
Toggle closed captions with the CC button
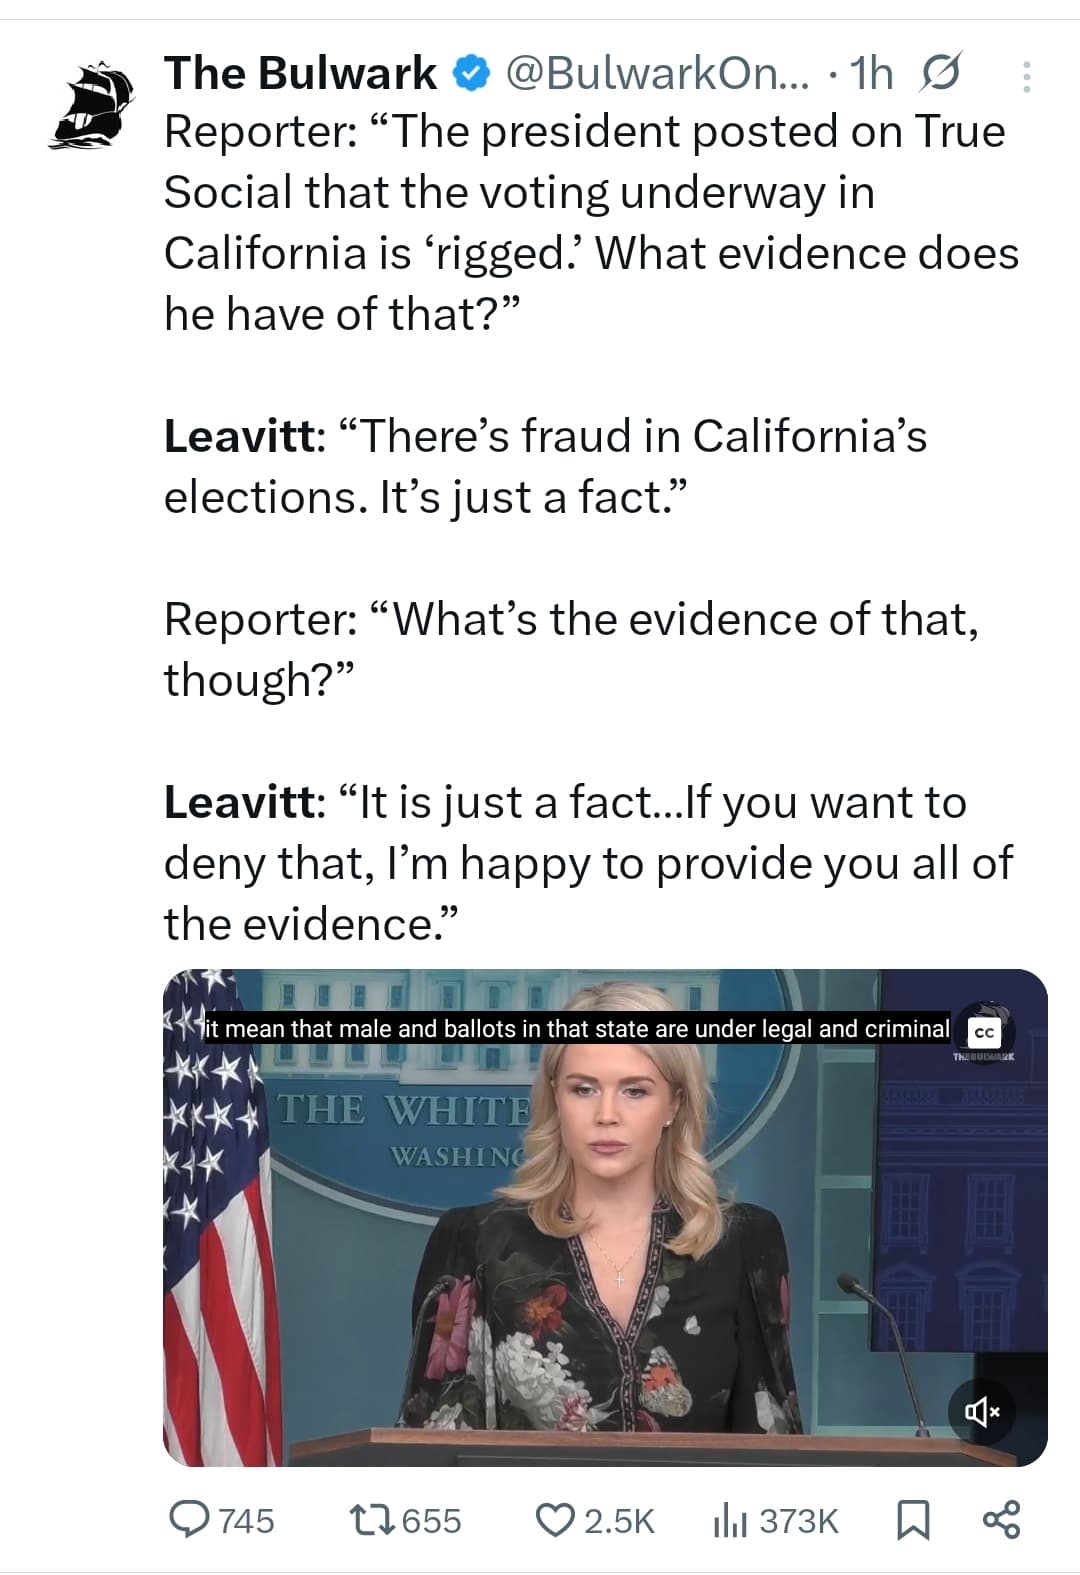coord(983,1032)
